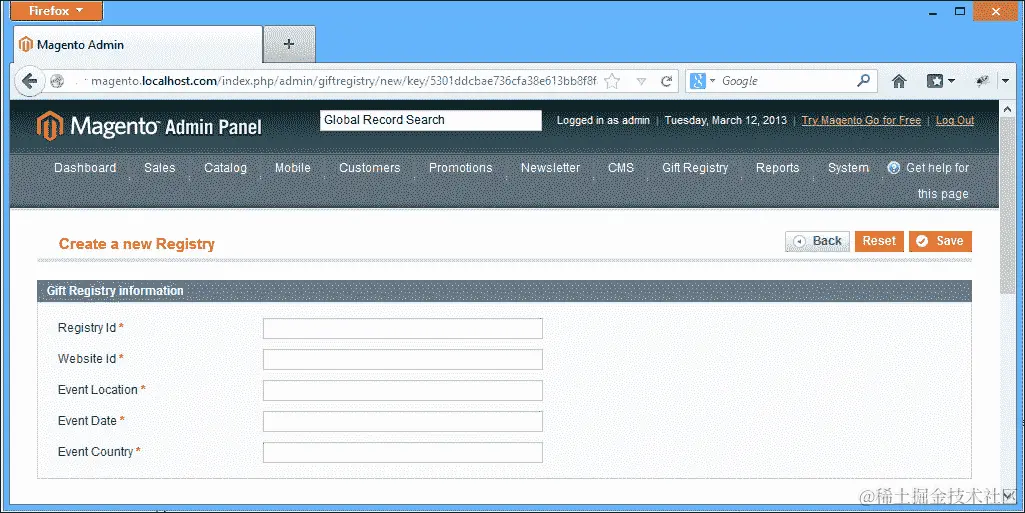
Task: Open a new tab with plus button
Action: tap(289, 44)
